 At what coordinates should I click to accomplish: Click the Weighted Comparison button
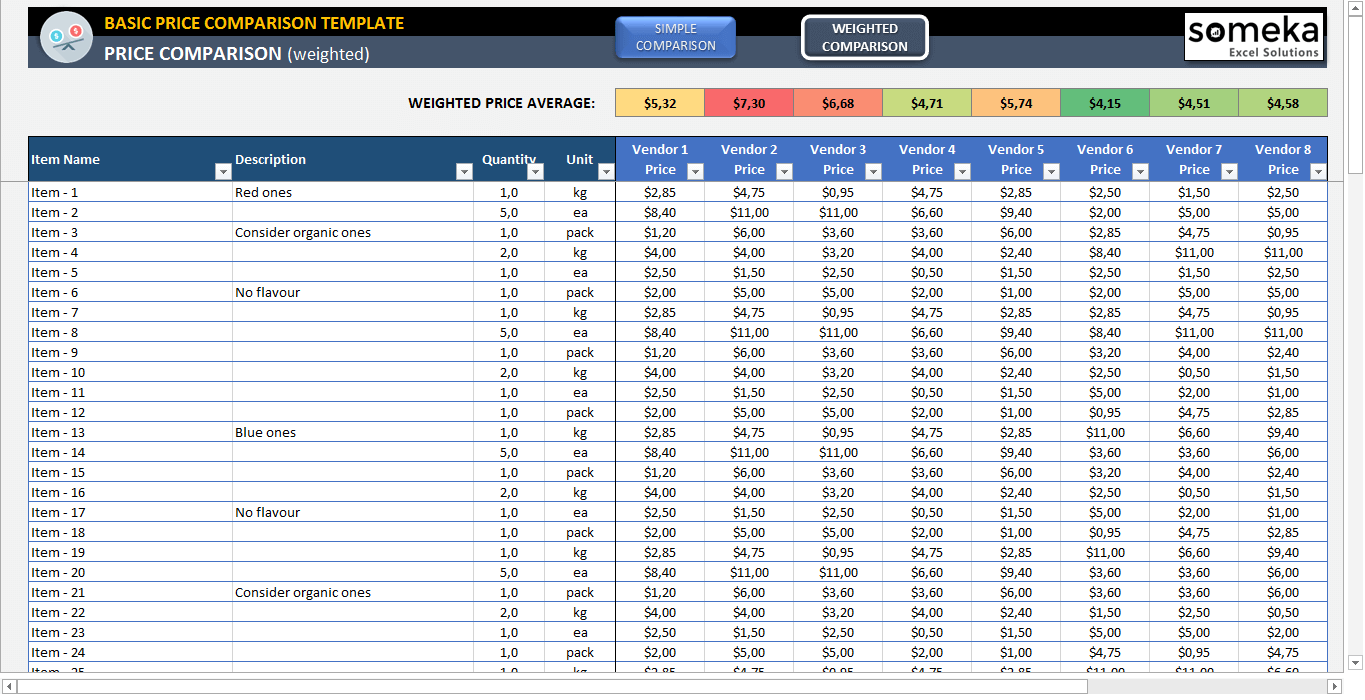coord(864,37)
